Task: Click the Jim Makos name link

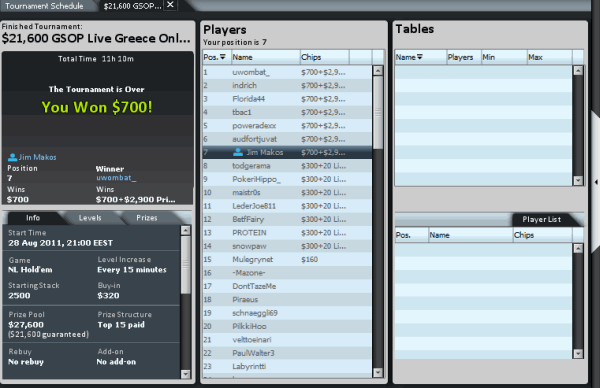Action: pyautogui.click(x=38, y=157)
